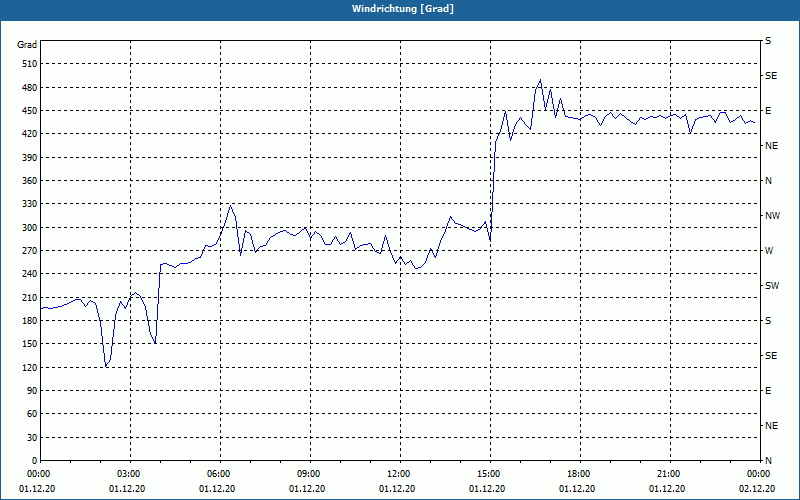Select the '300' left axis label
This screenshot has height=500, width=800.
coord(30,228)
